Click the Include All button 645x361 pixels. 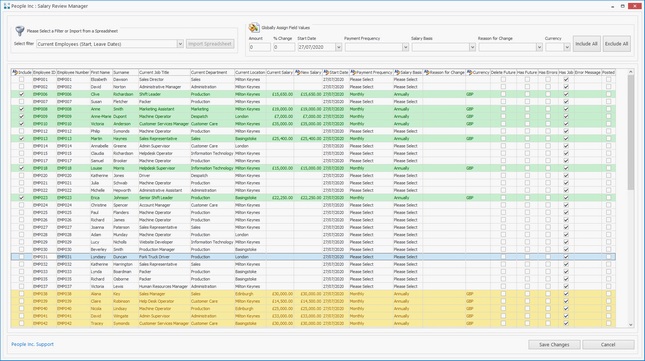click(x=587, y=44)
